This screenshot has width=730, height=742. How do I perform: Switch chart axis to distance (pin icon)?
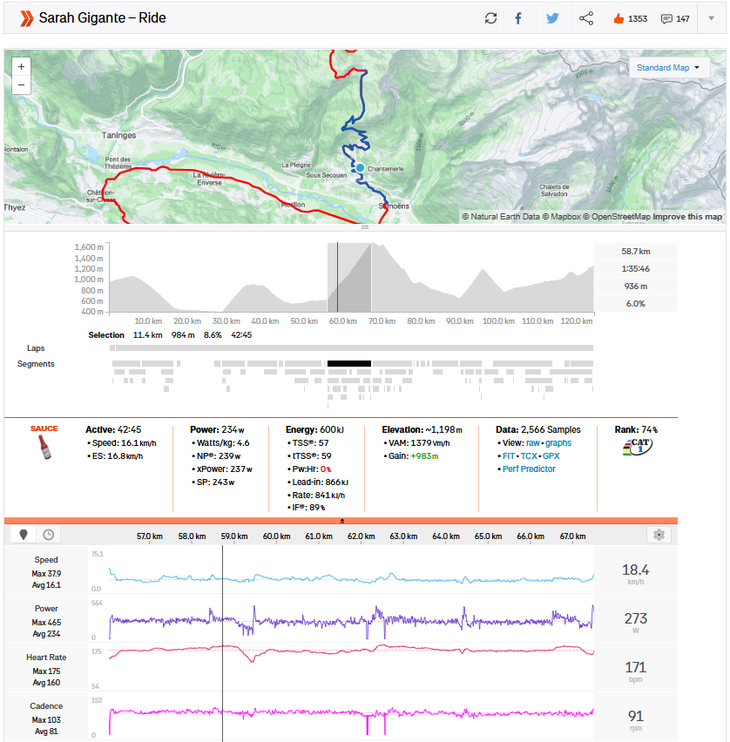(25, 535)
